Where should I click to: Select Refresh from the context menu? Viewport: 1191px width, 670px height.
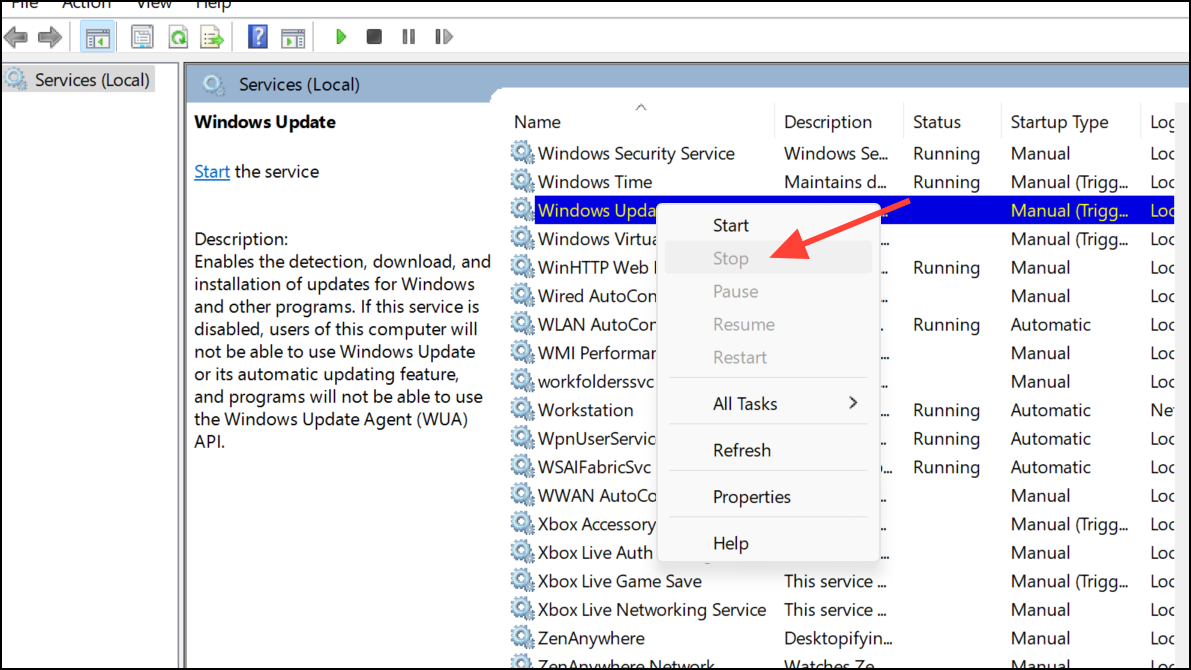point(742,450)
